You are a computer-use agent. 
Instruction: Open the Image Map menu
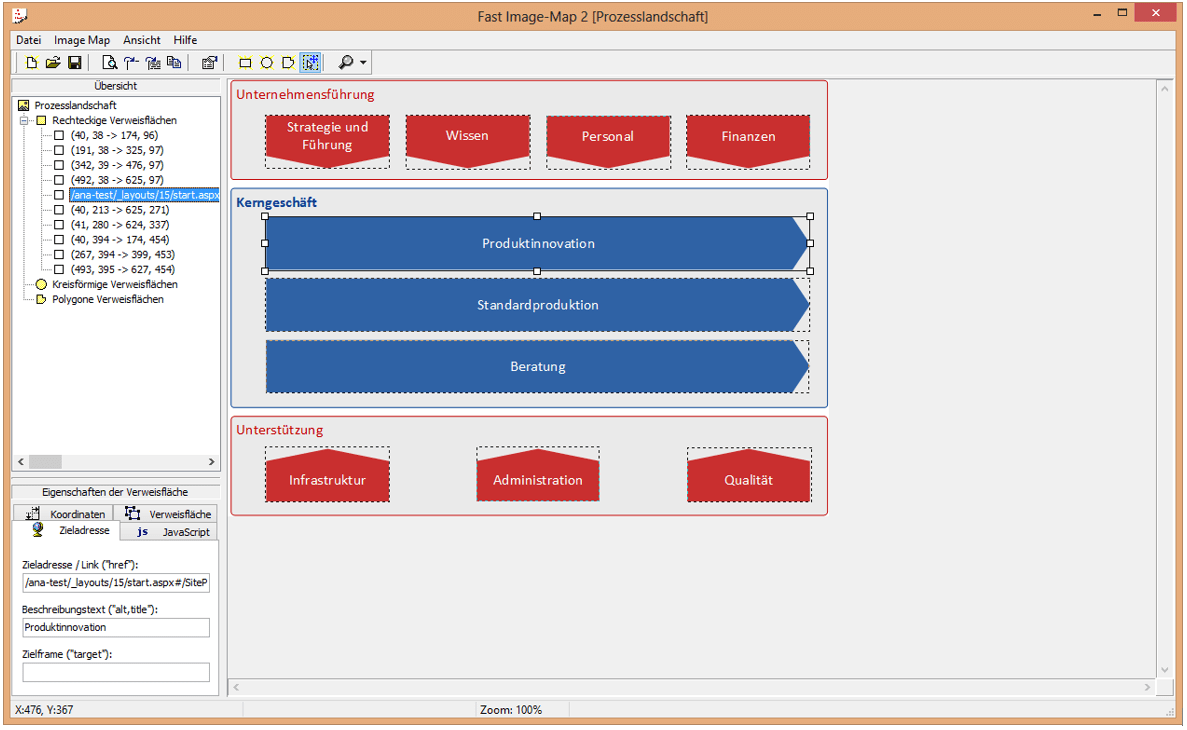click(x=82, y=40)
